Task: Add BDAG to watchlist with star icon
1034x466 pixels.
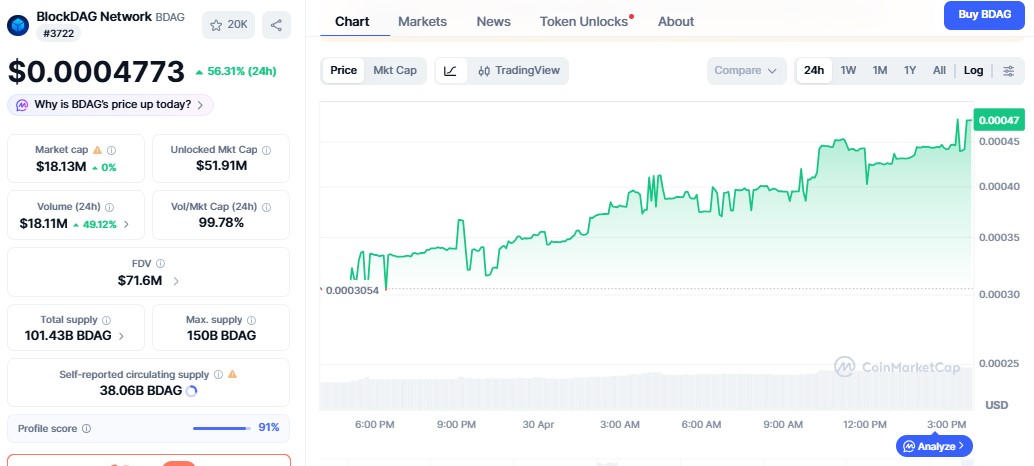Action: click(x=228, y=25)
